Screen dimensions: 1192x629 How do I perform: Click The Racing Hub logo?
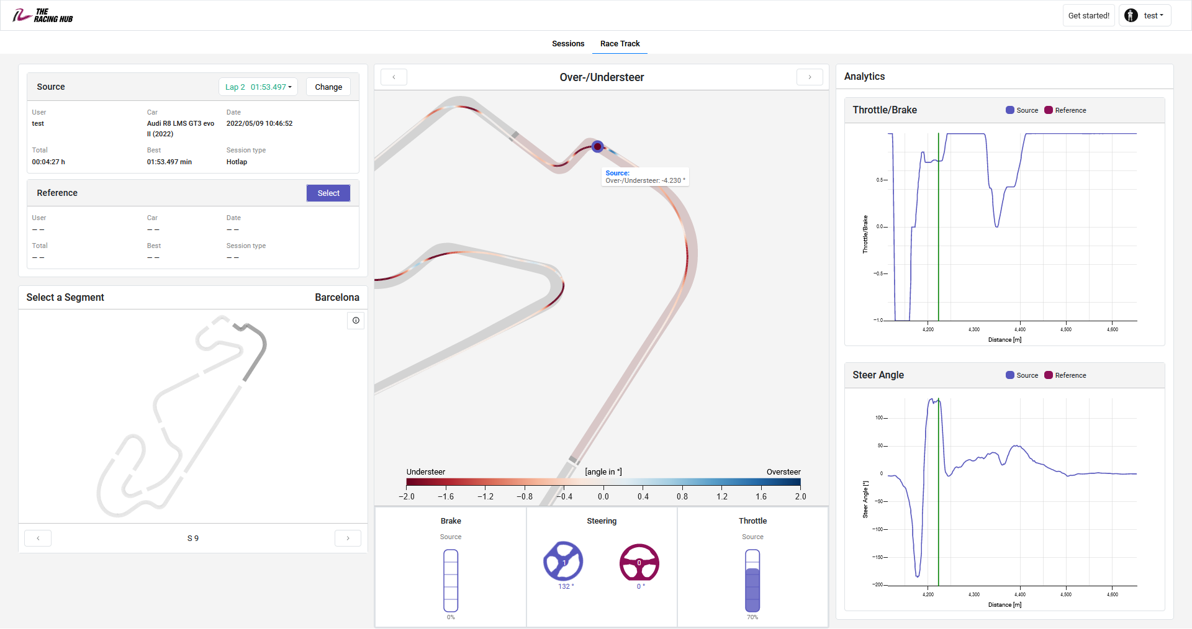42,16
